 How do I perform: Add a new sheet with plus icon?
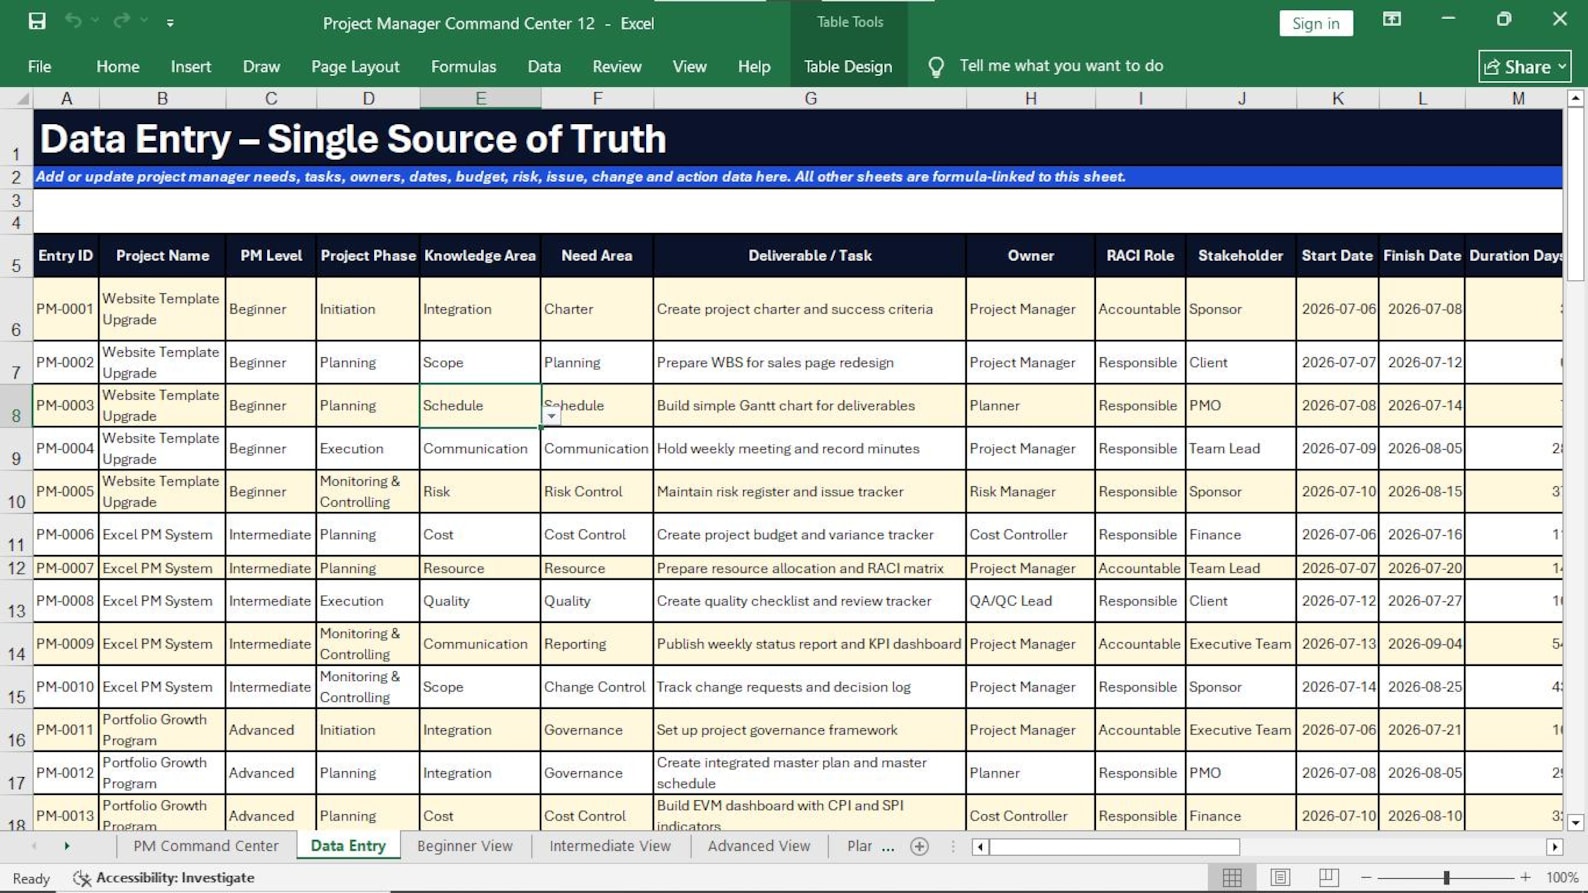point(920,847)
